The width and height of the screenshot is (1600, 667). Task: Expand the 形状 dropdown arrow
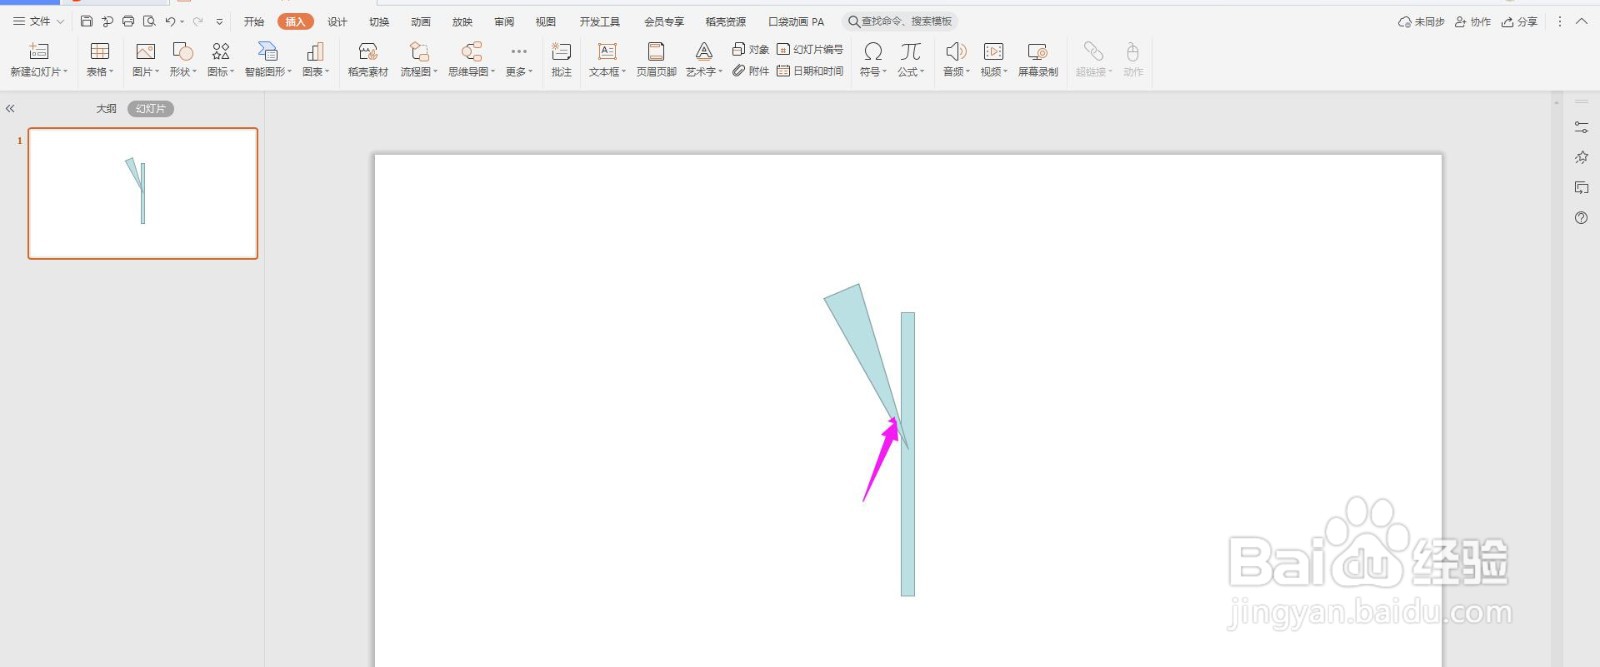click(x=194, y=72)
